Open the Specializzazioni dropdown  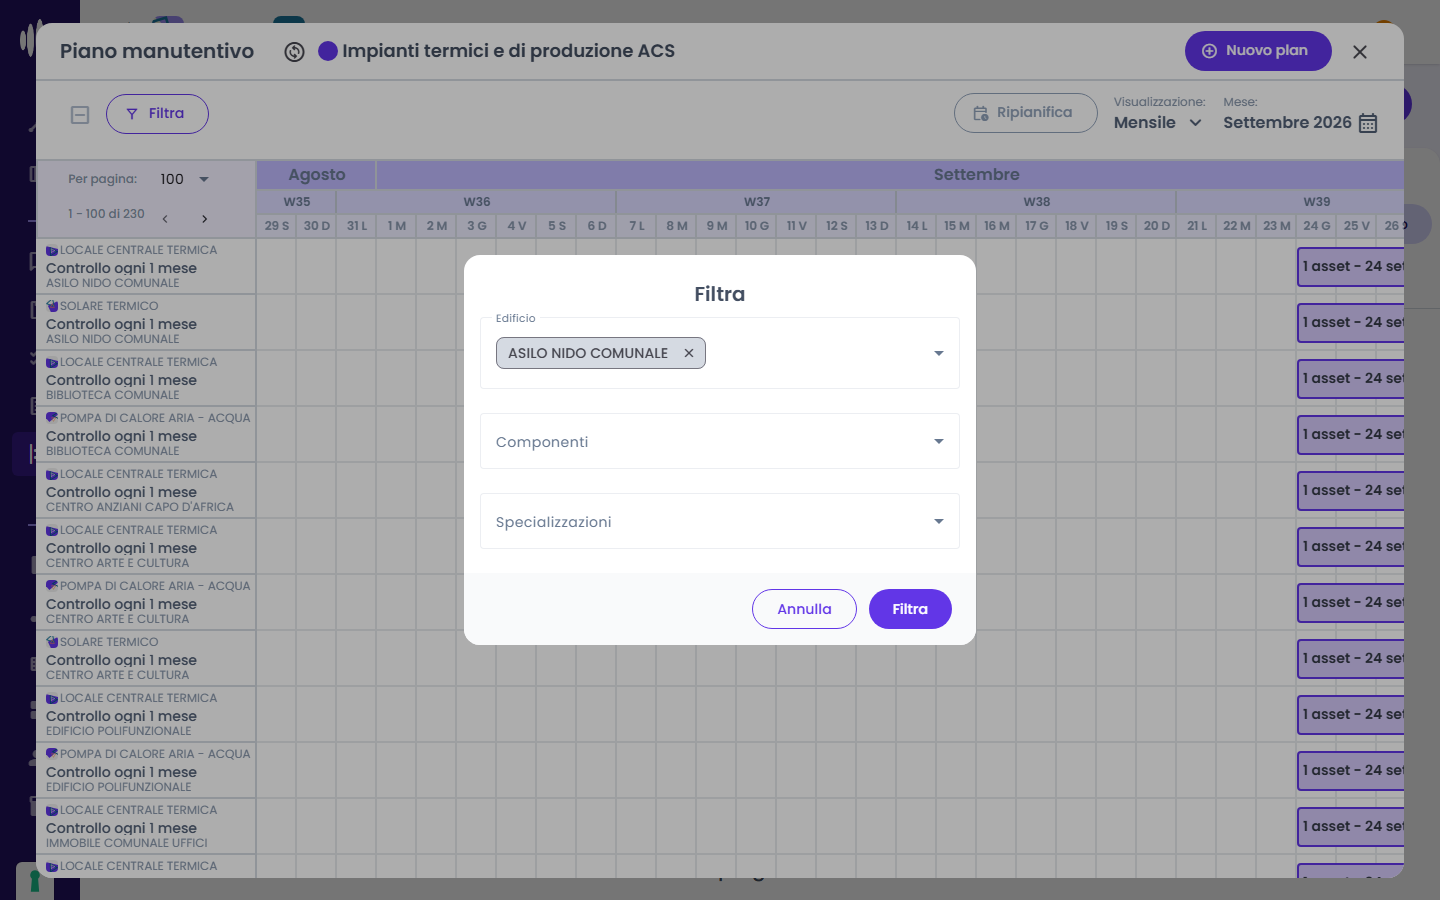click(x=720, y=521)
